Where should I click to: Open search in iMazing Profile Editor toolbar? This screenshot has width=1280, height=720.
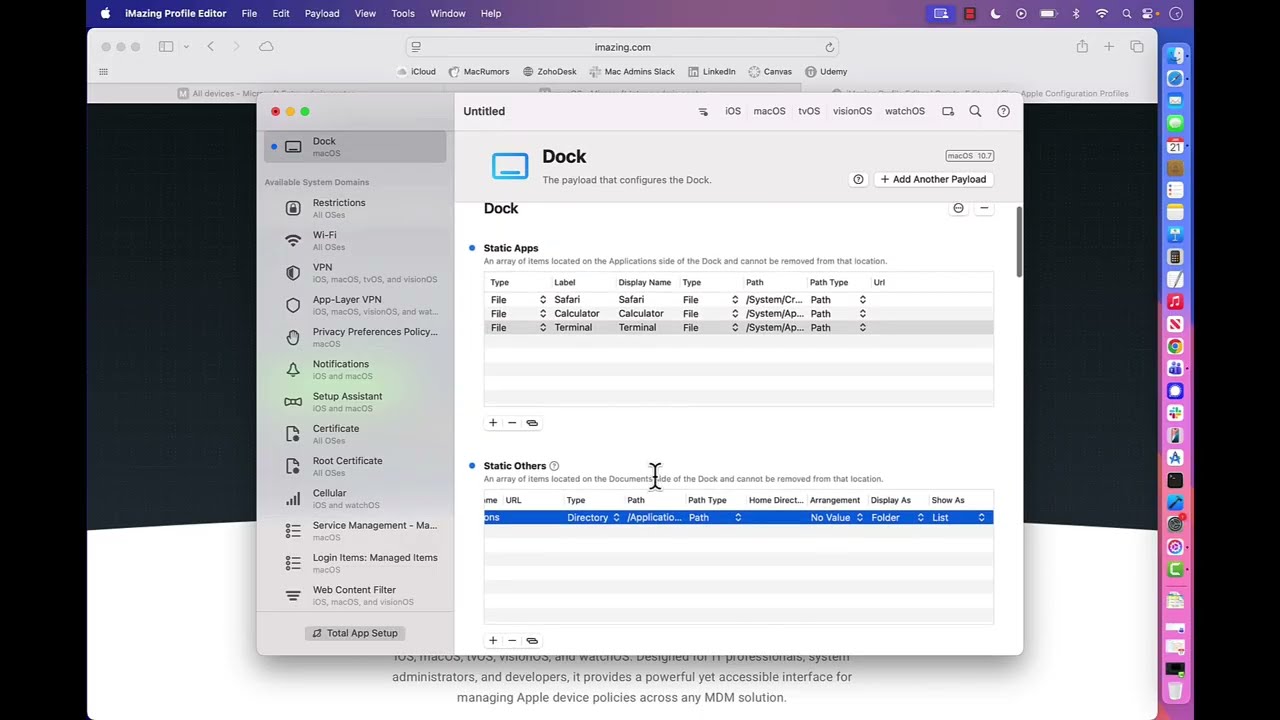[x=975, y=112]
